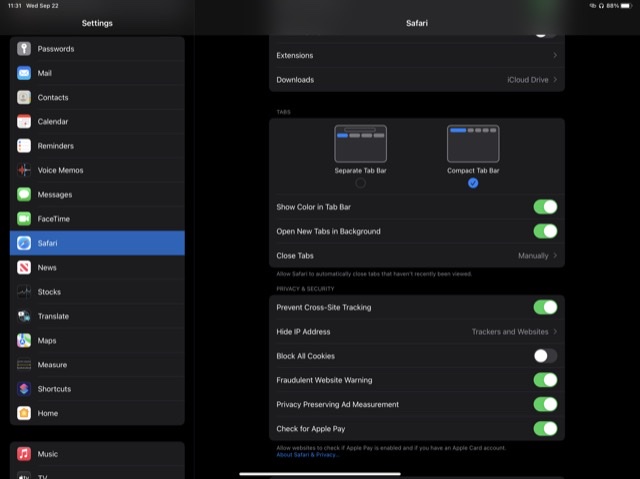
Task: Open About Safari & Privacy link
Action: (307, 455)
